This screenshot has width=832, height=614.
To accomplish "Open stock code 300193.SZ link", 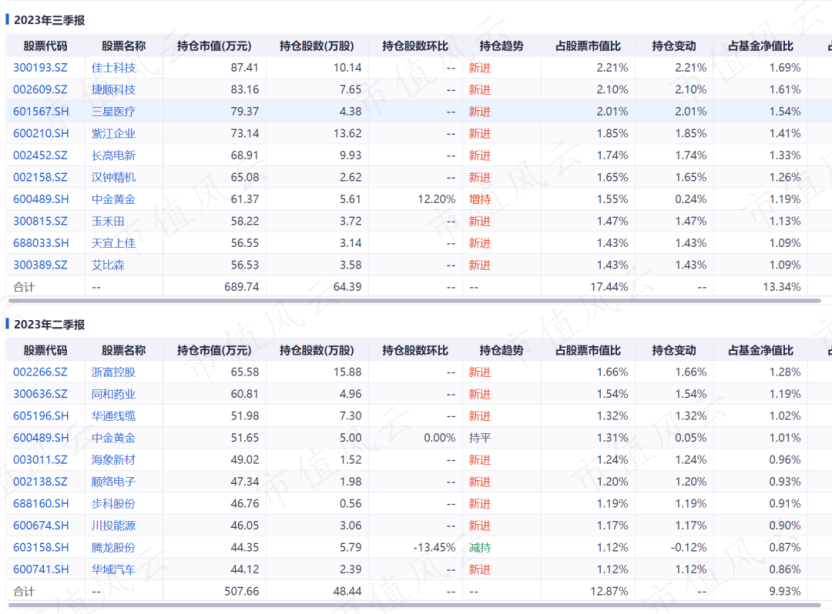I will [40, 67].
